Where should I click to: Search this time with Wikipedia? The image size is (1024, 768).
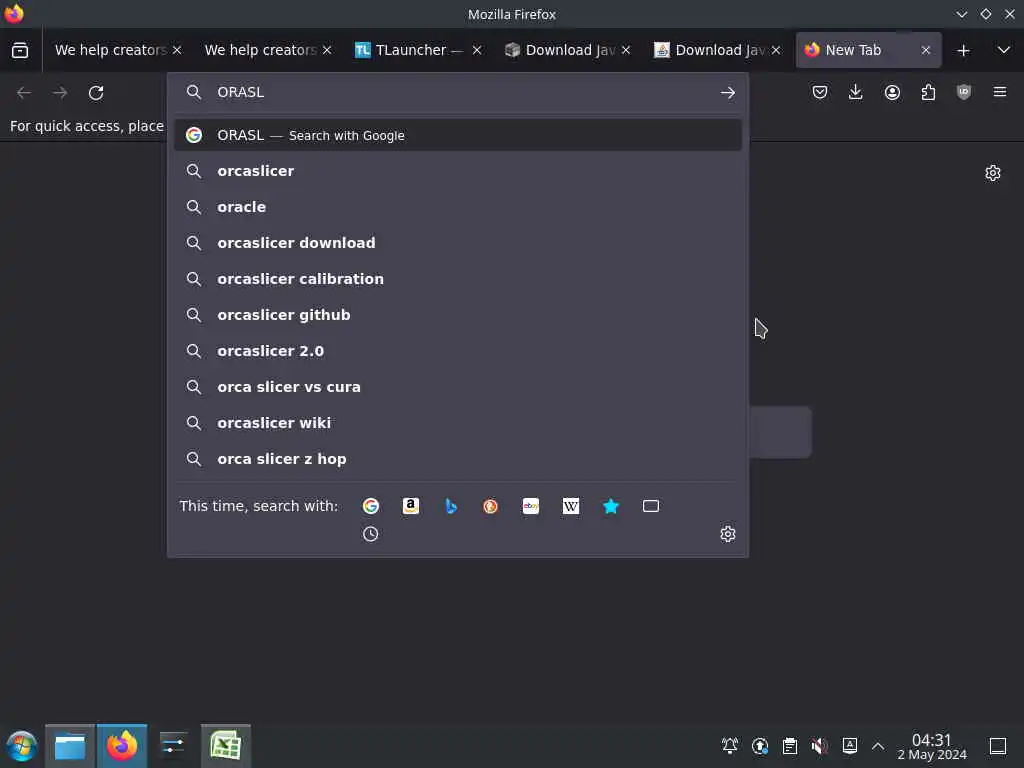coord(571,506)
